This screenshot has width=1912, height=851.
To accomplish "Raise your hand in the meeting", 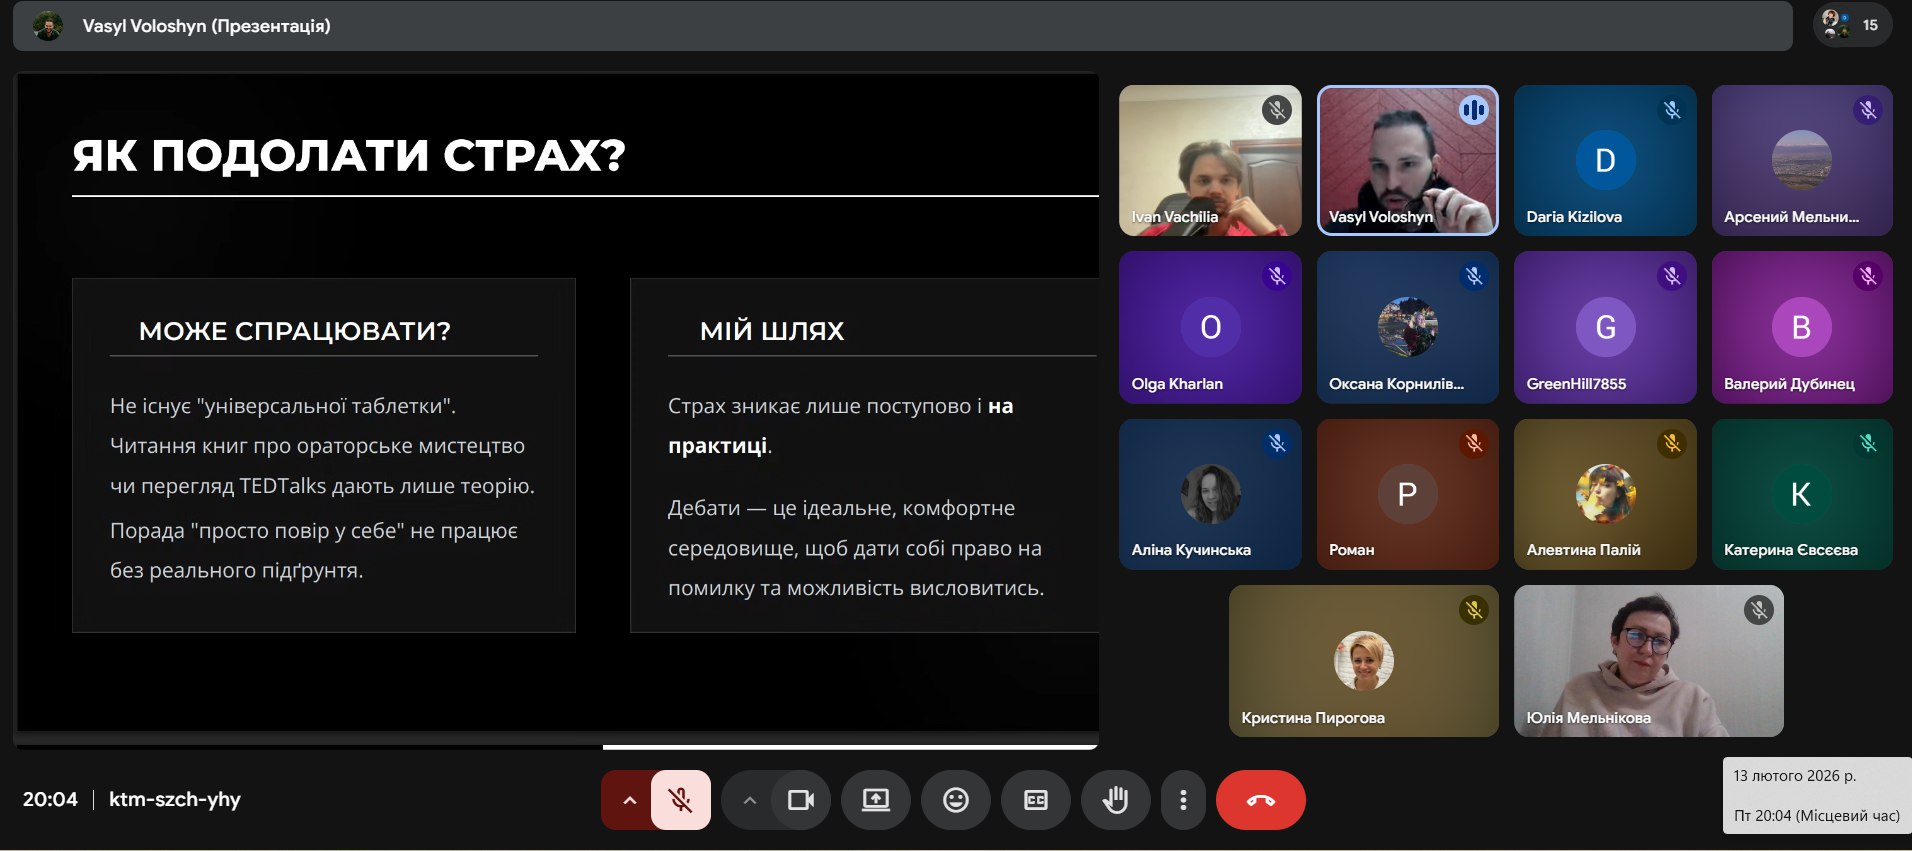I will tap(1115, 800).
